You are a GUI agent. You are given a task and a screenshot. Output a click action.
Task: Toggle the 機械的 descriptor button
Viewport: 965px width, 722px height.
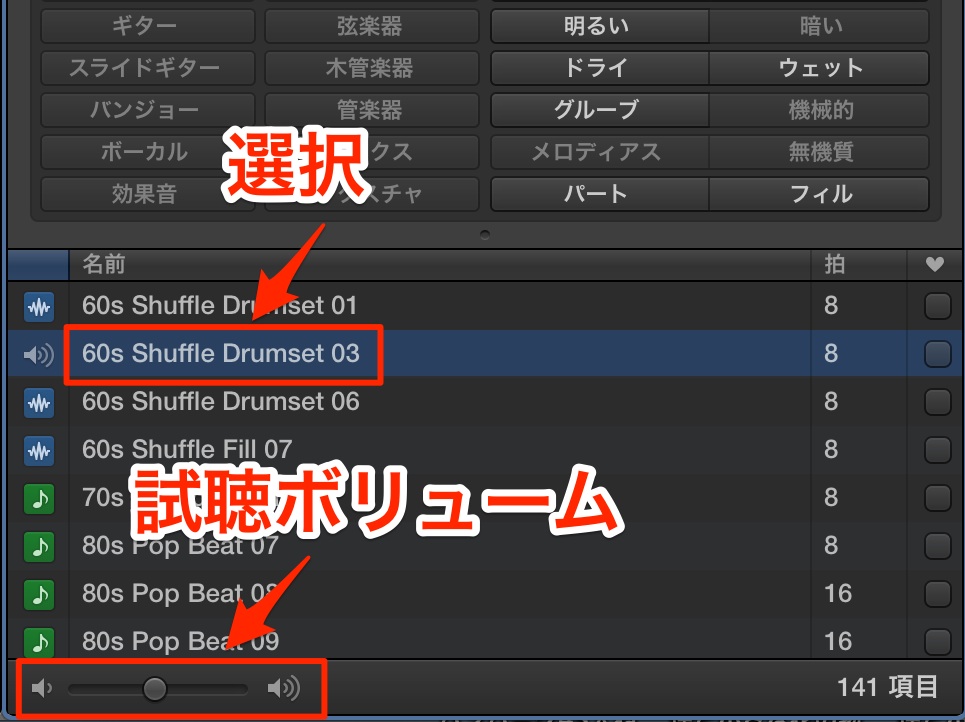[819, 110]
